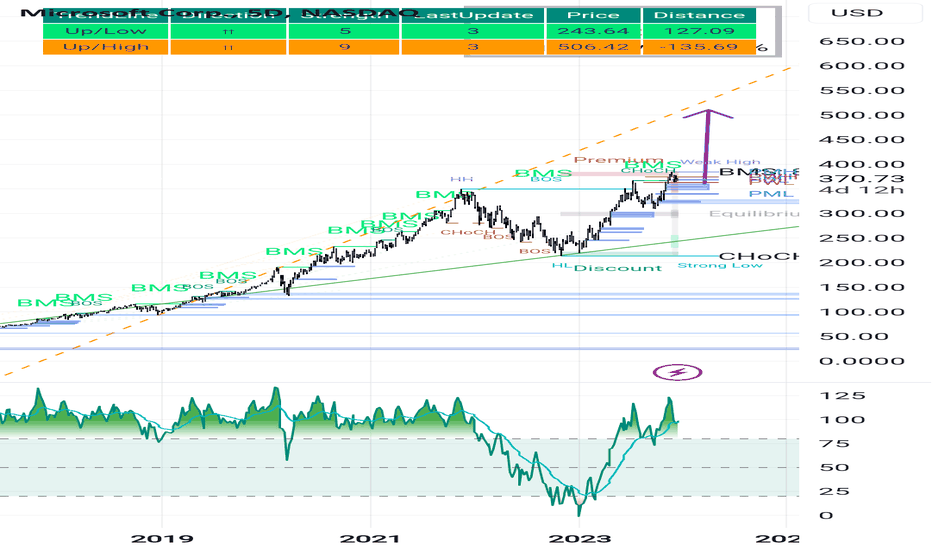
Task: Click the 0.0000 price axis label
Action: coord(862,362)
